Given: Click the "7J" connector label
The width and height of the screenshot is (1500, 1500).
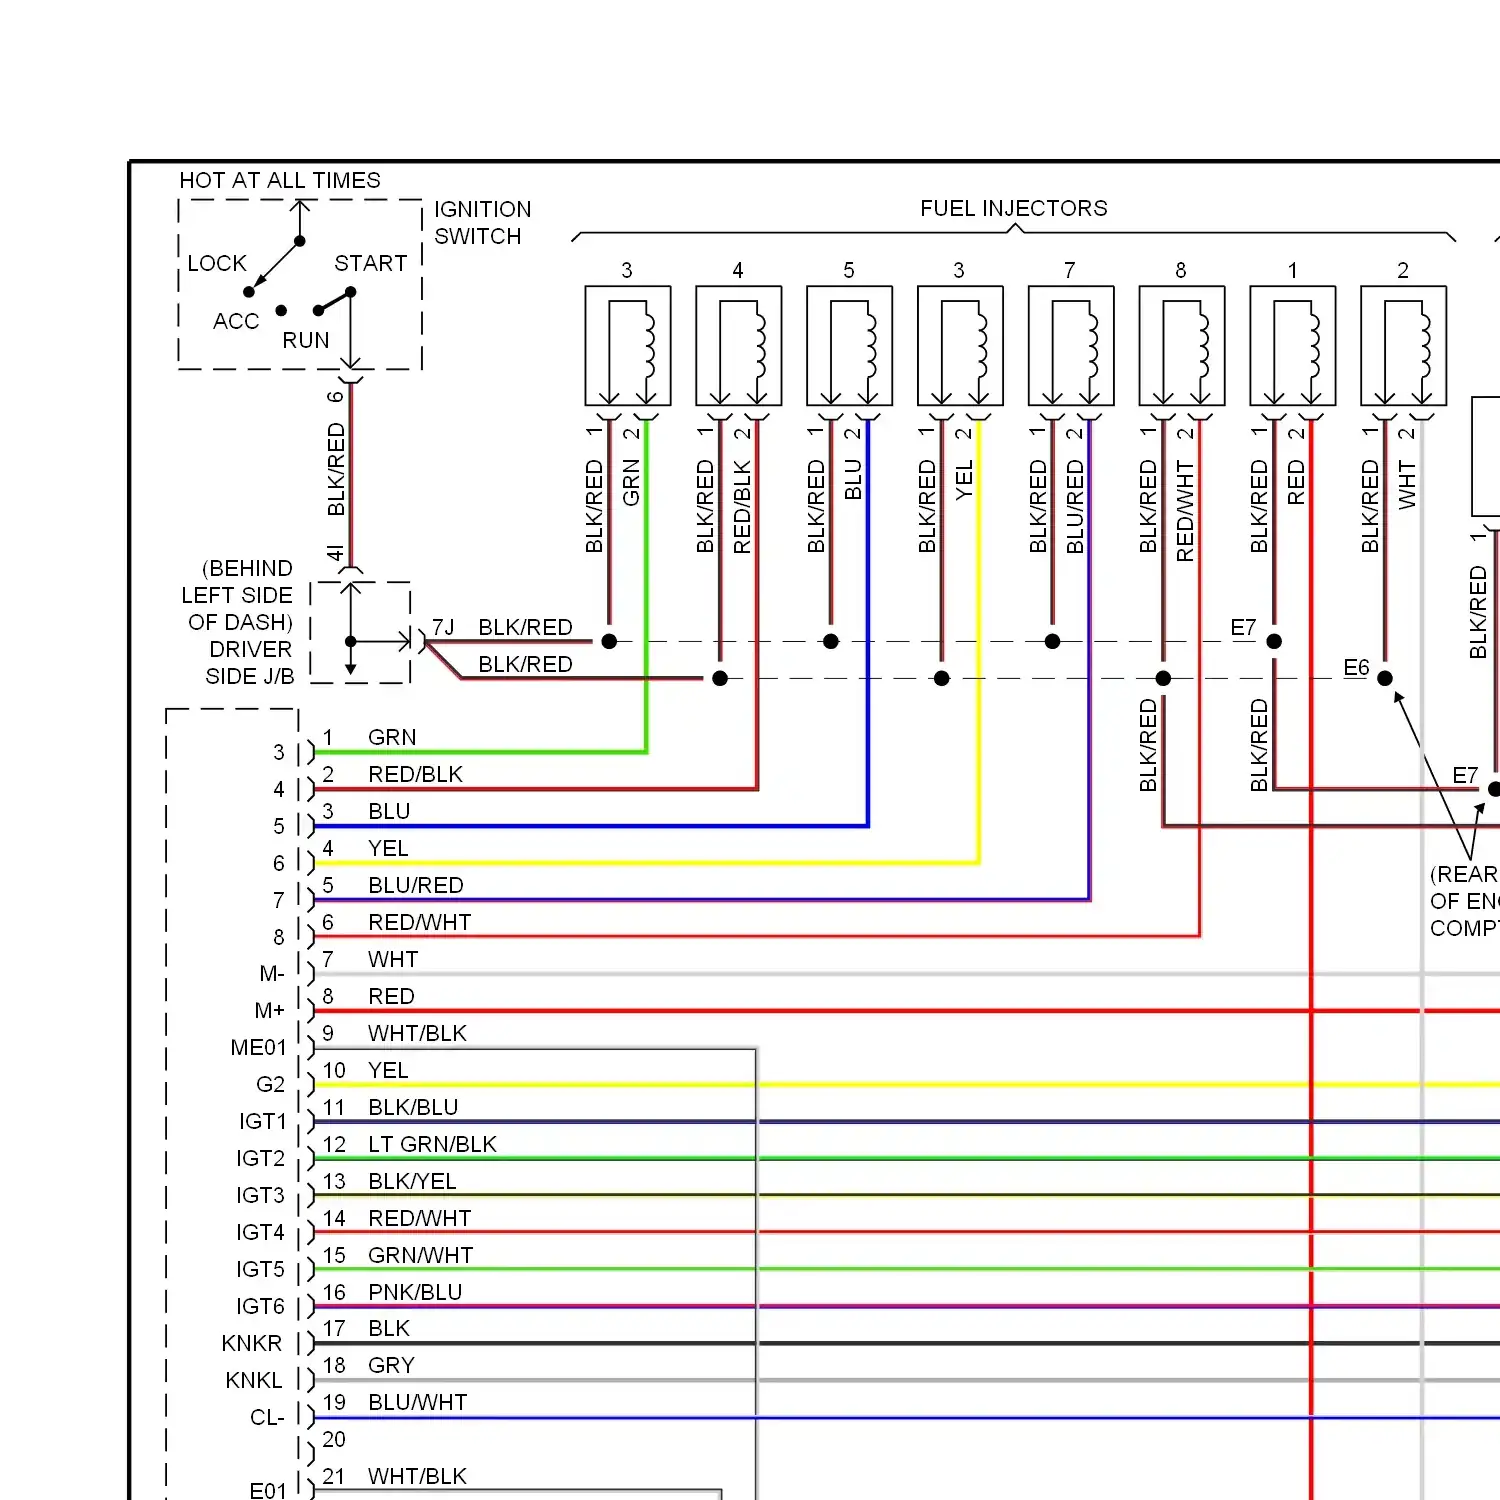Looking at the screenshot, I should [443, 627].
